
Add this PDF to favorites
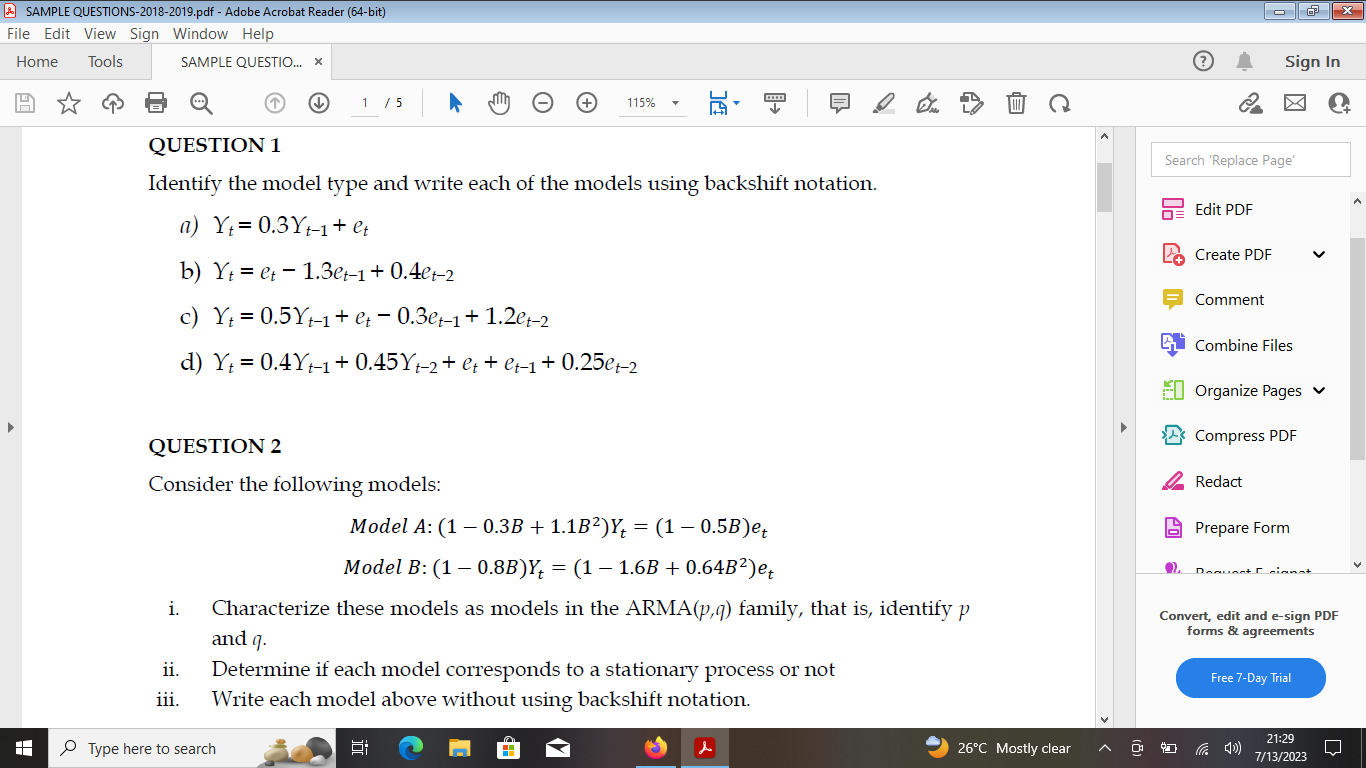pyautogui.click(x=68, y=103)
